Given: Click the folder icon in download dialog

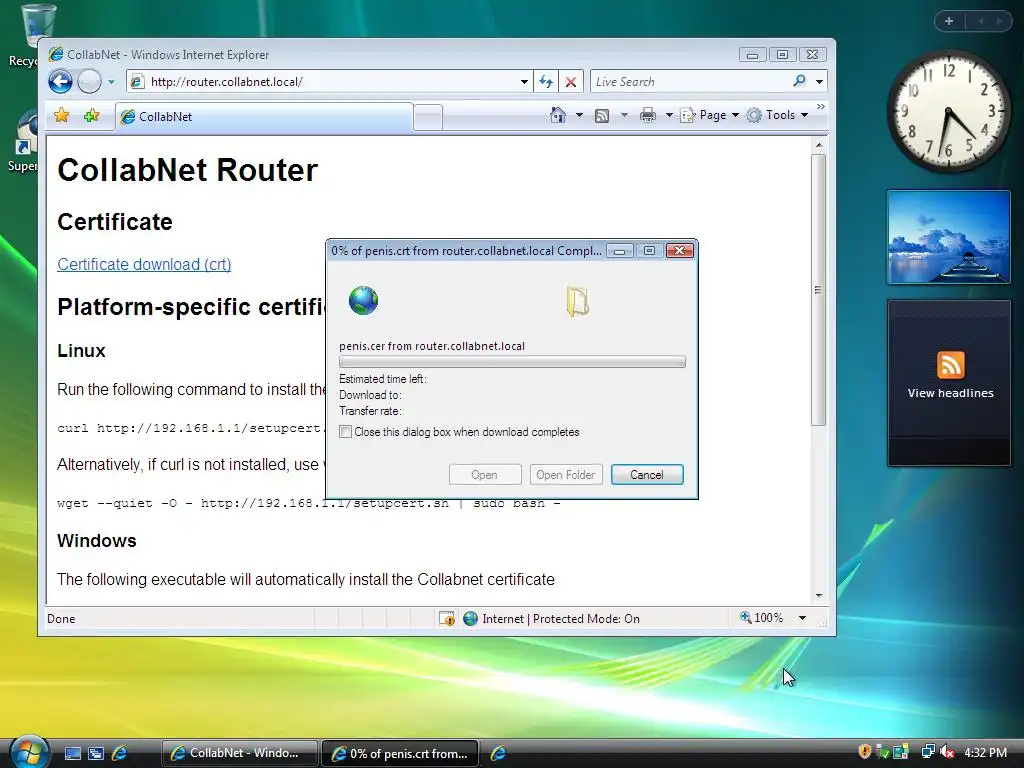Looking at the screenshot, I should tap(577, 301).
